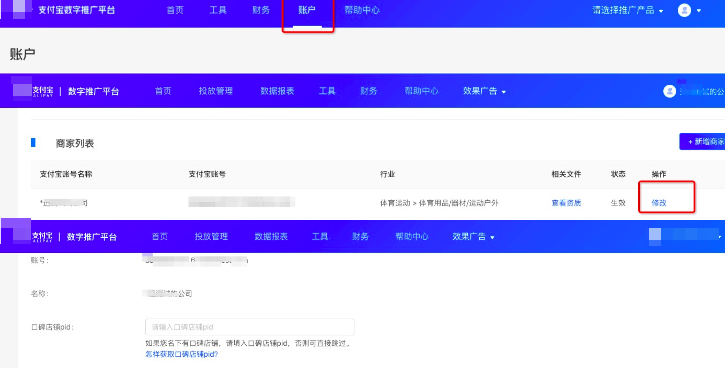This screenshot has height=368, width=725.
Task: Open the 请选择推广产品 dropdown
Action: coord(628,10)
